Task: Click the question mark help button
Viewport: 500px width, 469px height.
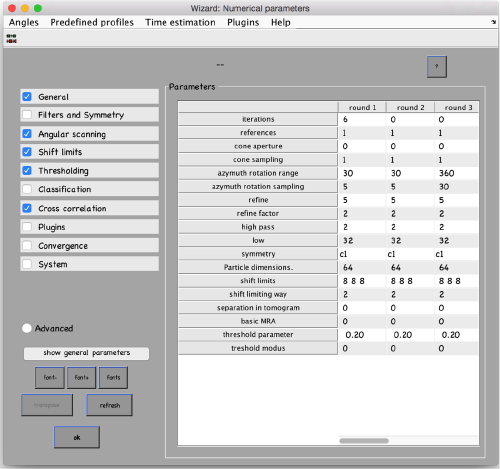Action: (x=437, y=67)
